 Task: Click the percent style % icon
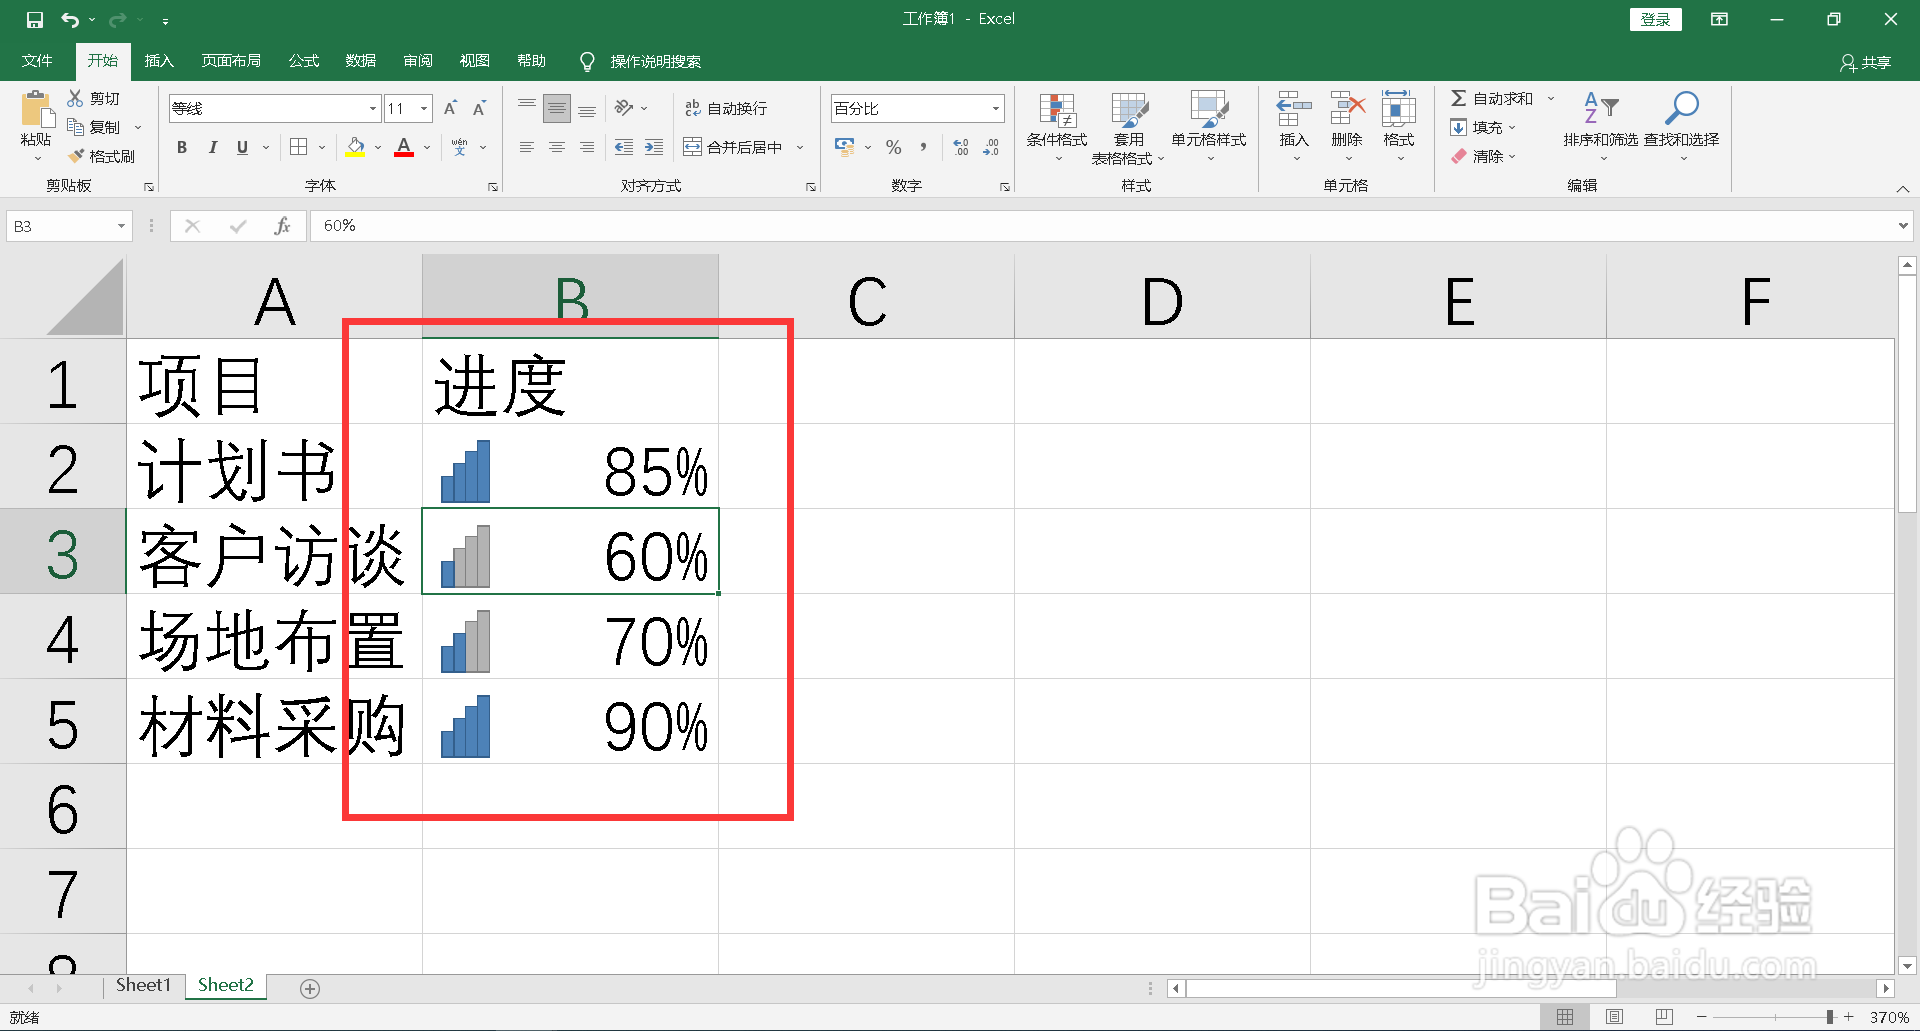(x=894, y=147)
